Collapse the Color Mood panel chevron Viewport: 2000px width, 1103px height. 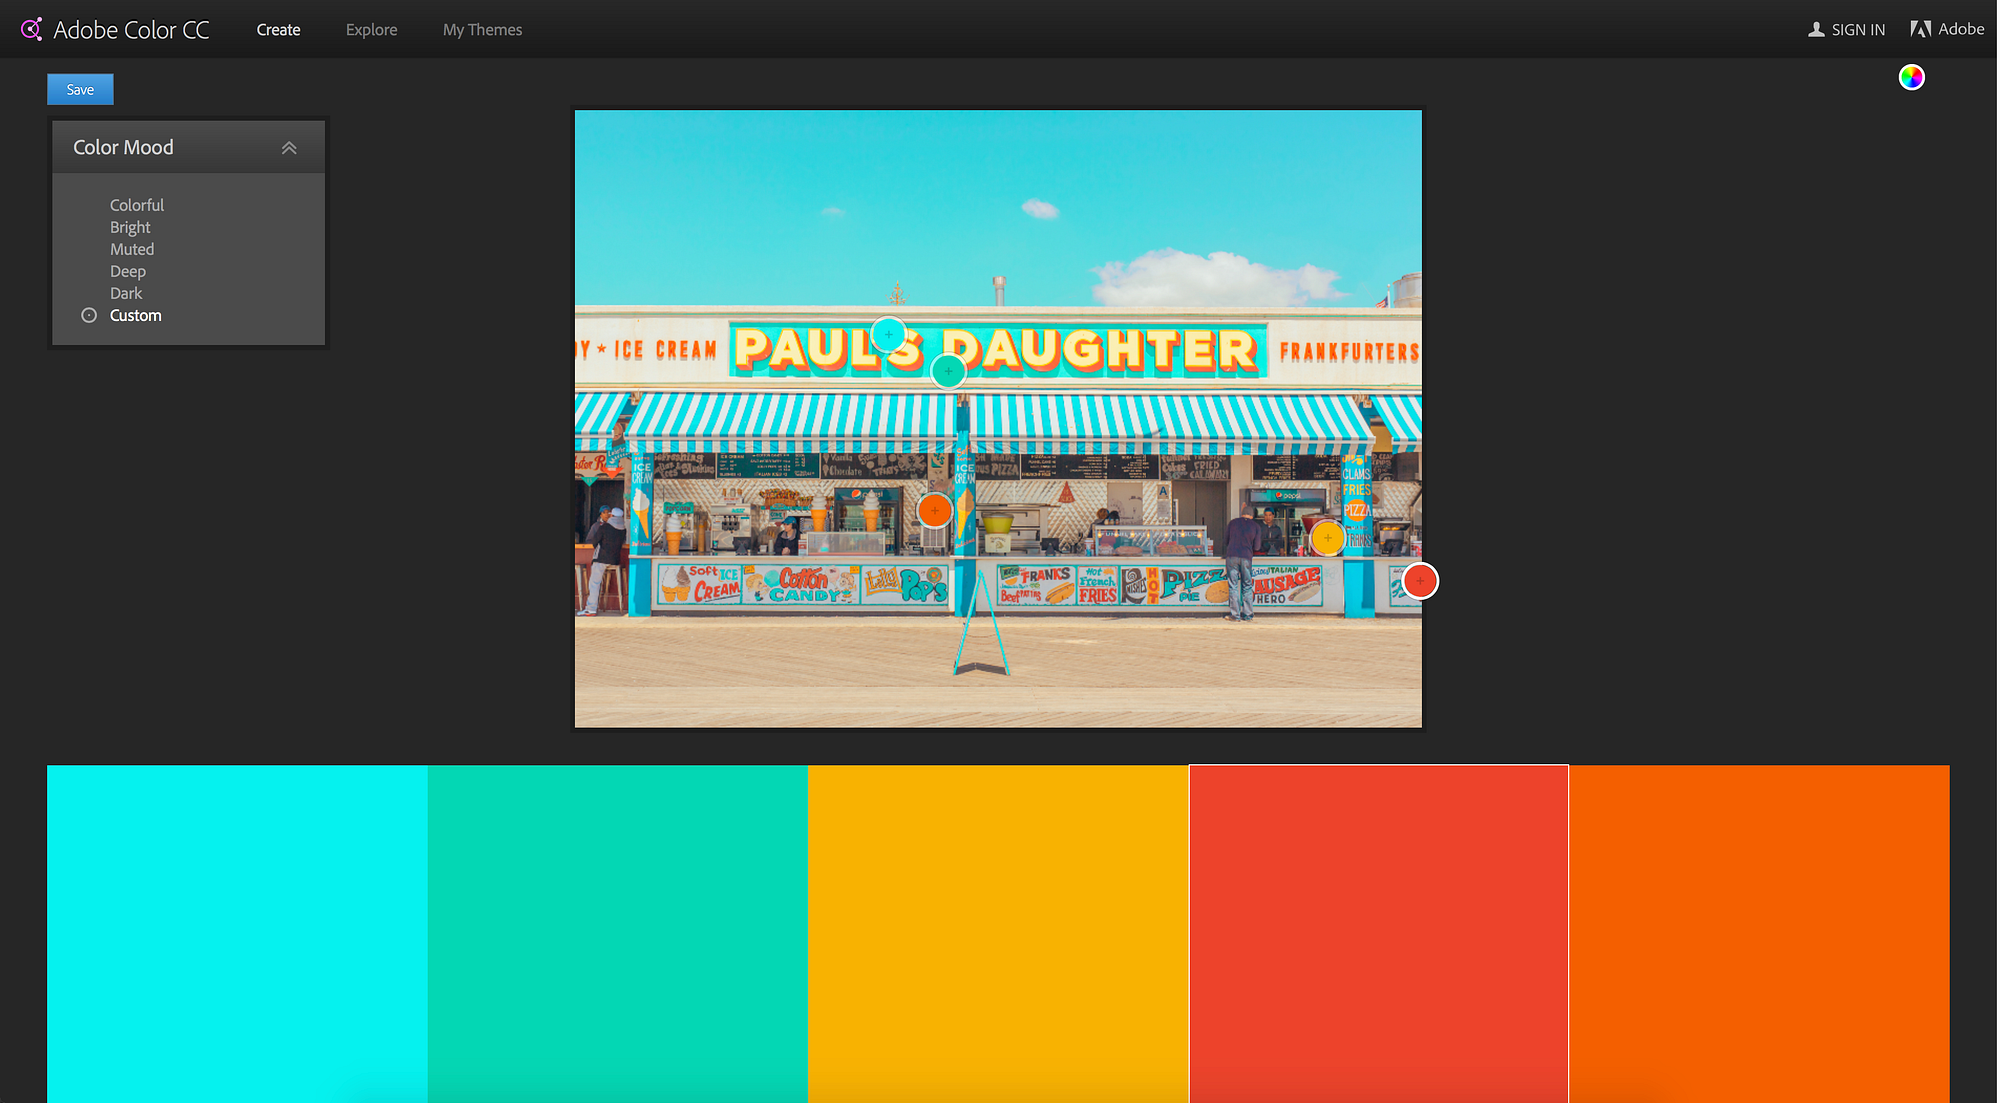[x=289, y=148]
